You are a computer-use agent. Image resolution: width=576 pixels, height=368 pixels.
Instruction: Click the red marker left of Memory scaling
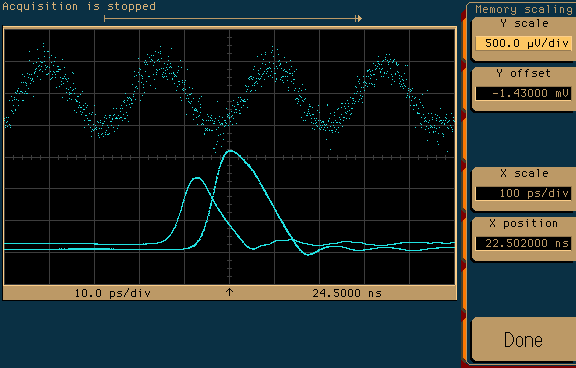click(x=463, y=15)
